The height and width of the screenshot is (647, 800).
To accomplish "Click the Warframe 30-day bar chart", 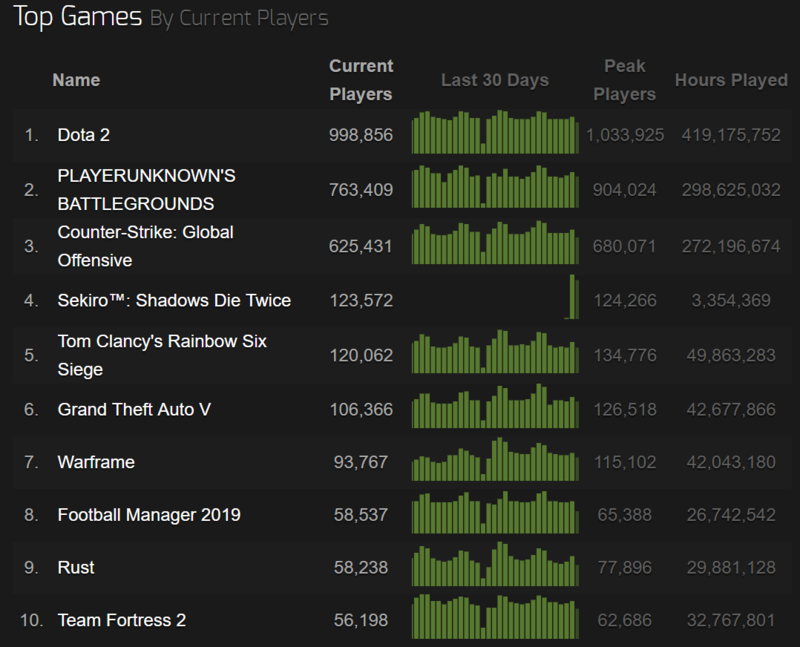I will point(495,459).
